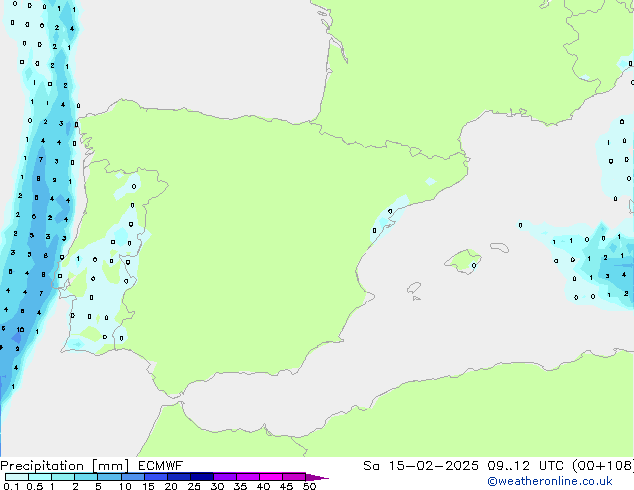634x490 pixels.
Task: Click the '35' legend scale label
Action: click(x=240, y=486)
